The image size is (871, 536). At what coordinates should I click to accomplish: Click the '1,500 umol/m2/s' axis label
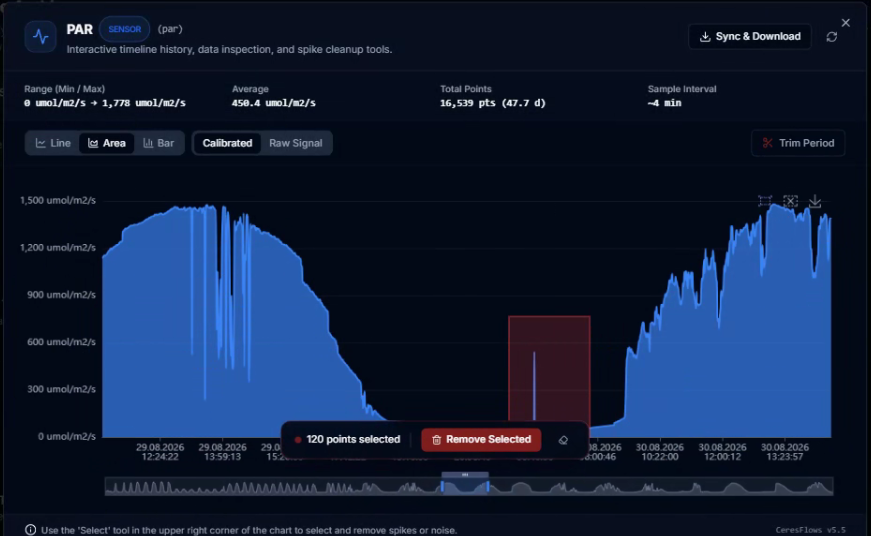(58, 201)
